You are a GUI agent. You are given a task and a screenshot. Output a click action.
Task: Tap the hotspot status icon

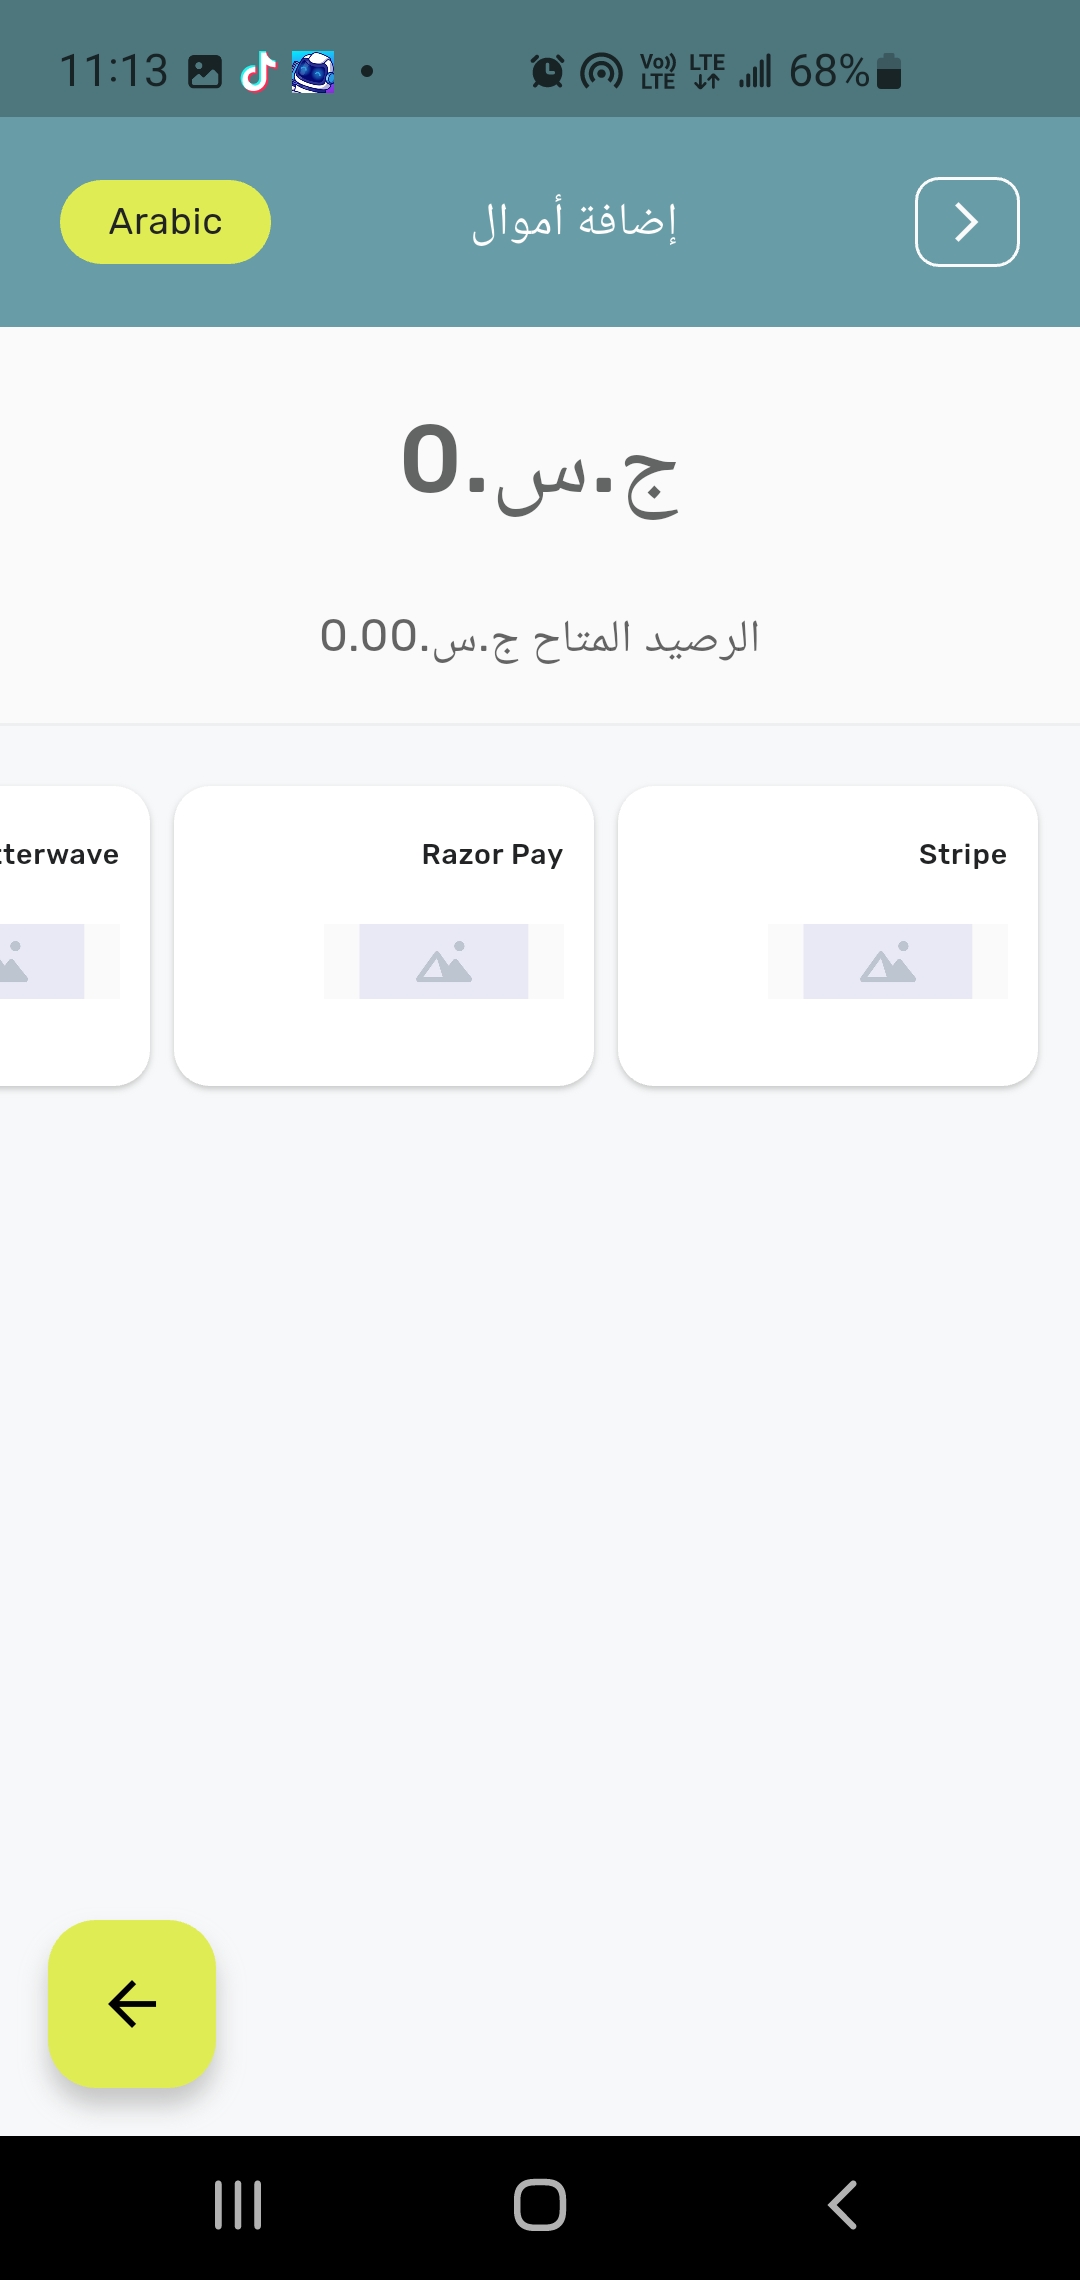tap(601, 71)
